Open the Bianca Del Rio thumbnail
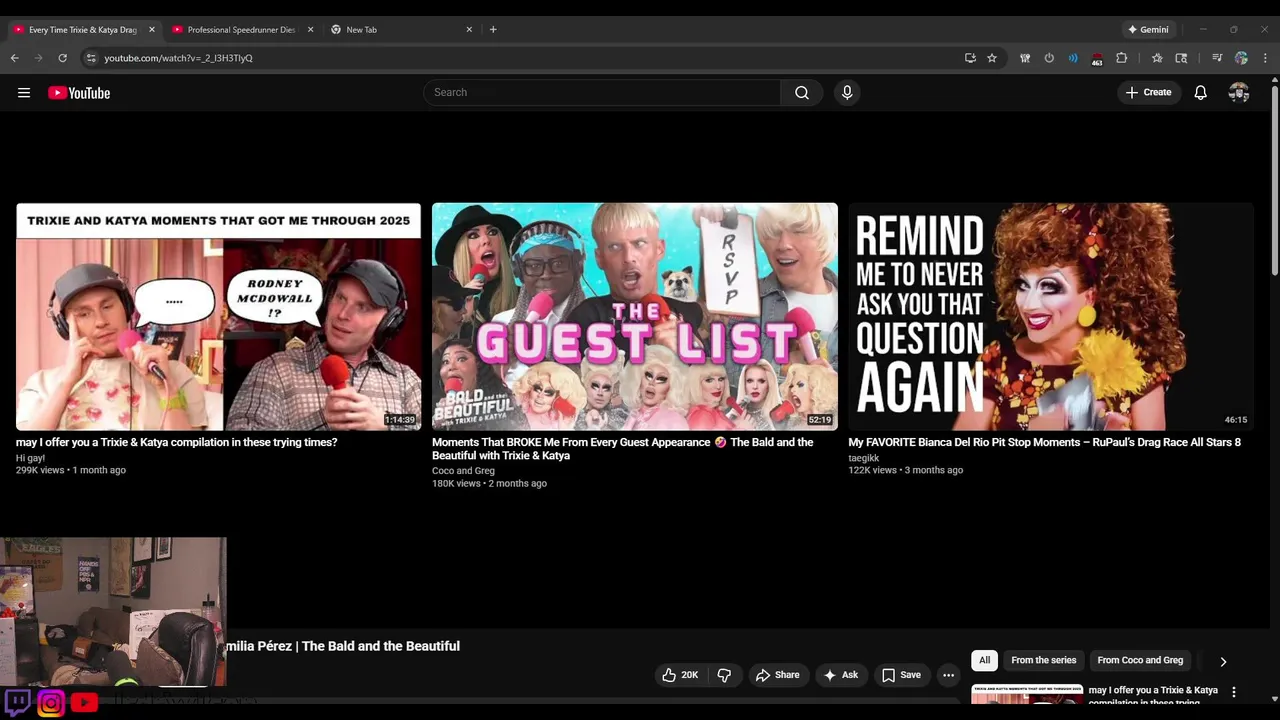 click(x=1051, y=317)
